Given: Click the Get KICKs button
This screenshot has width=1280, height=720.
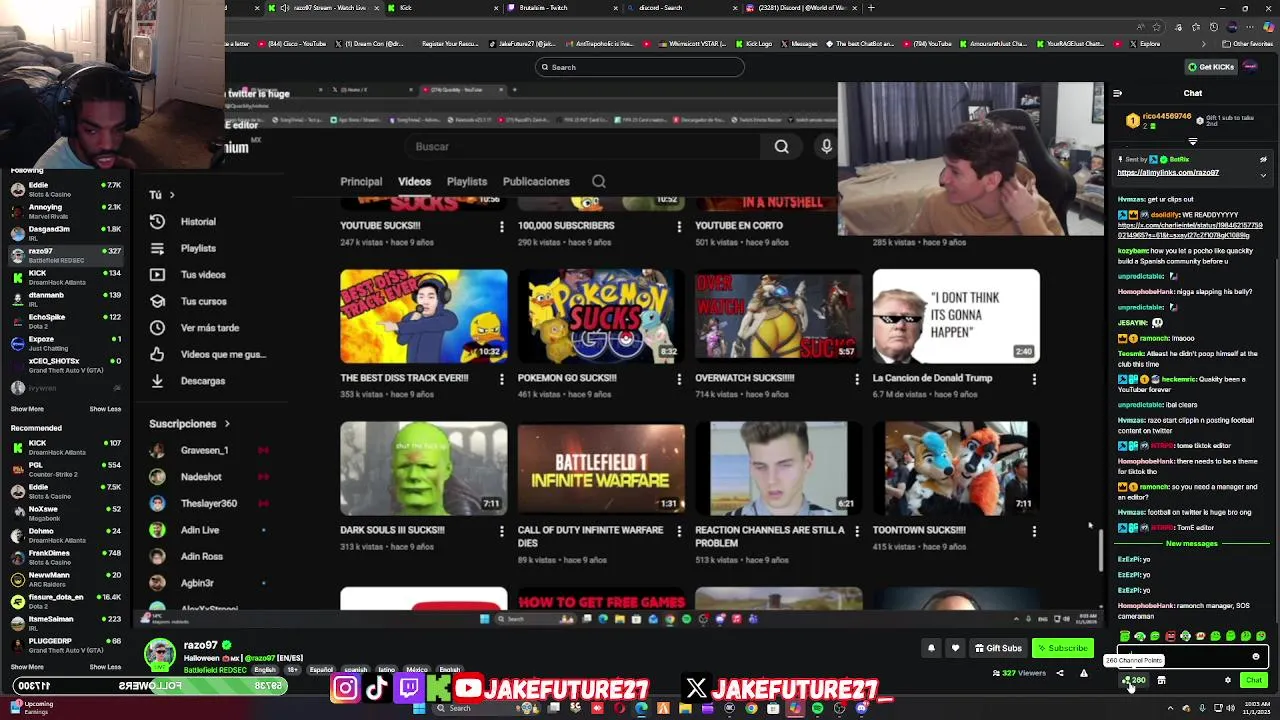Looking at the screenshot, I should pyautogui.click(x=1211, y=67).
